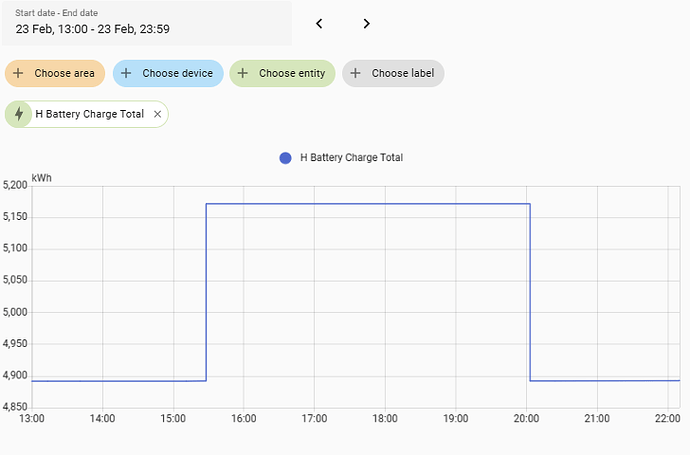Open the start date - end date field
The image size is (690, 455).
point(147,23)
